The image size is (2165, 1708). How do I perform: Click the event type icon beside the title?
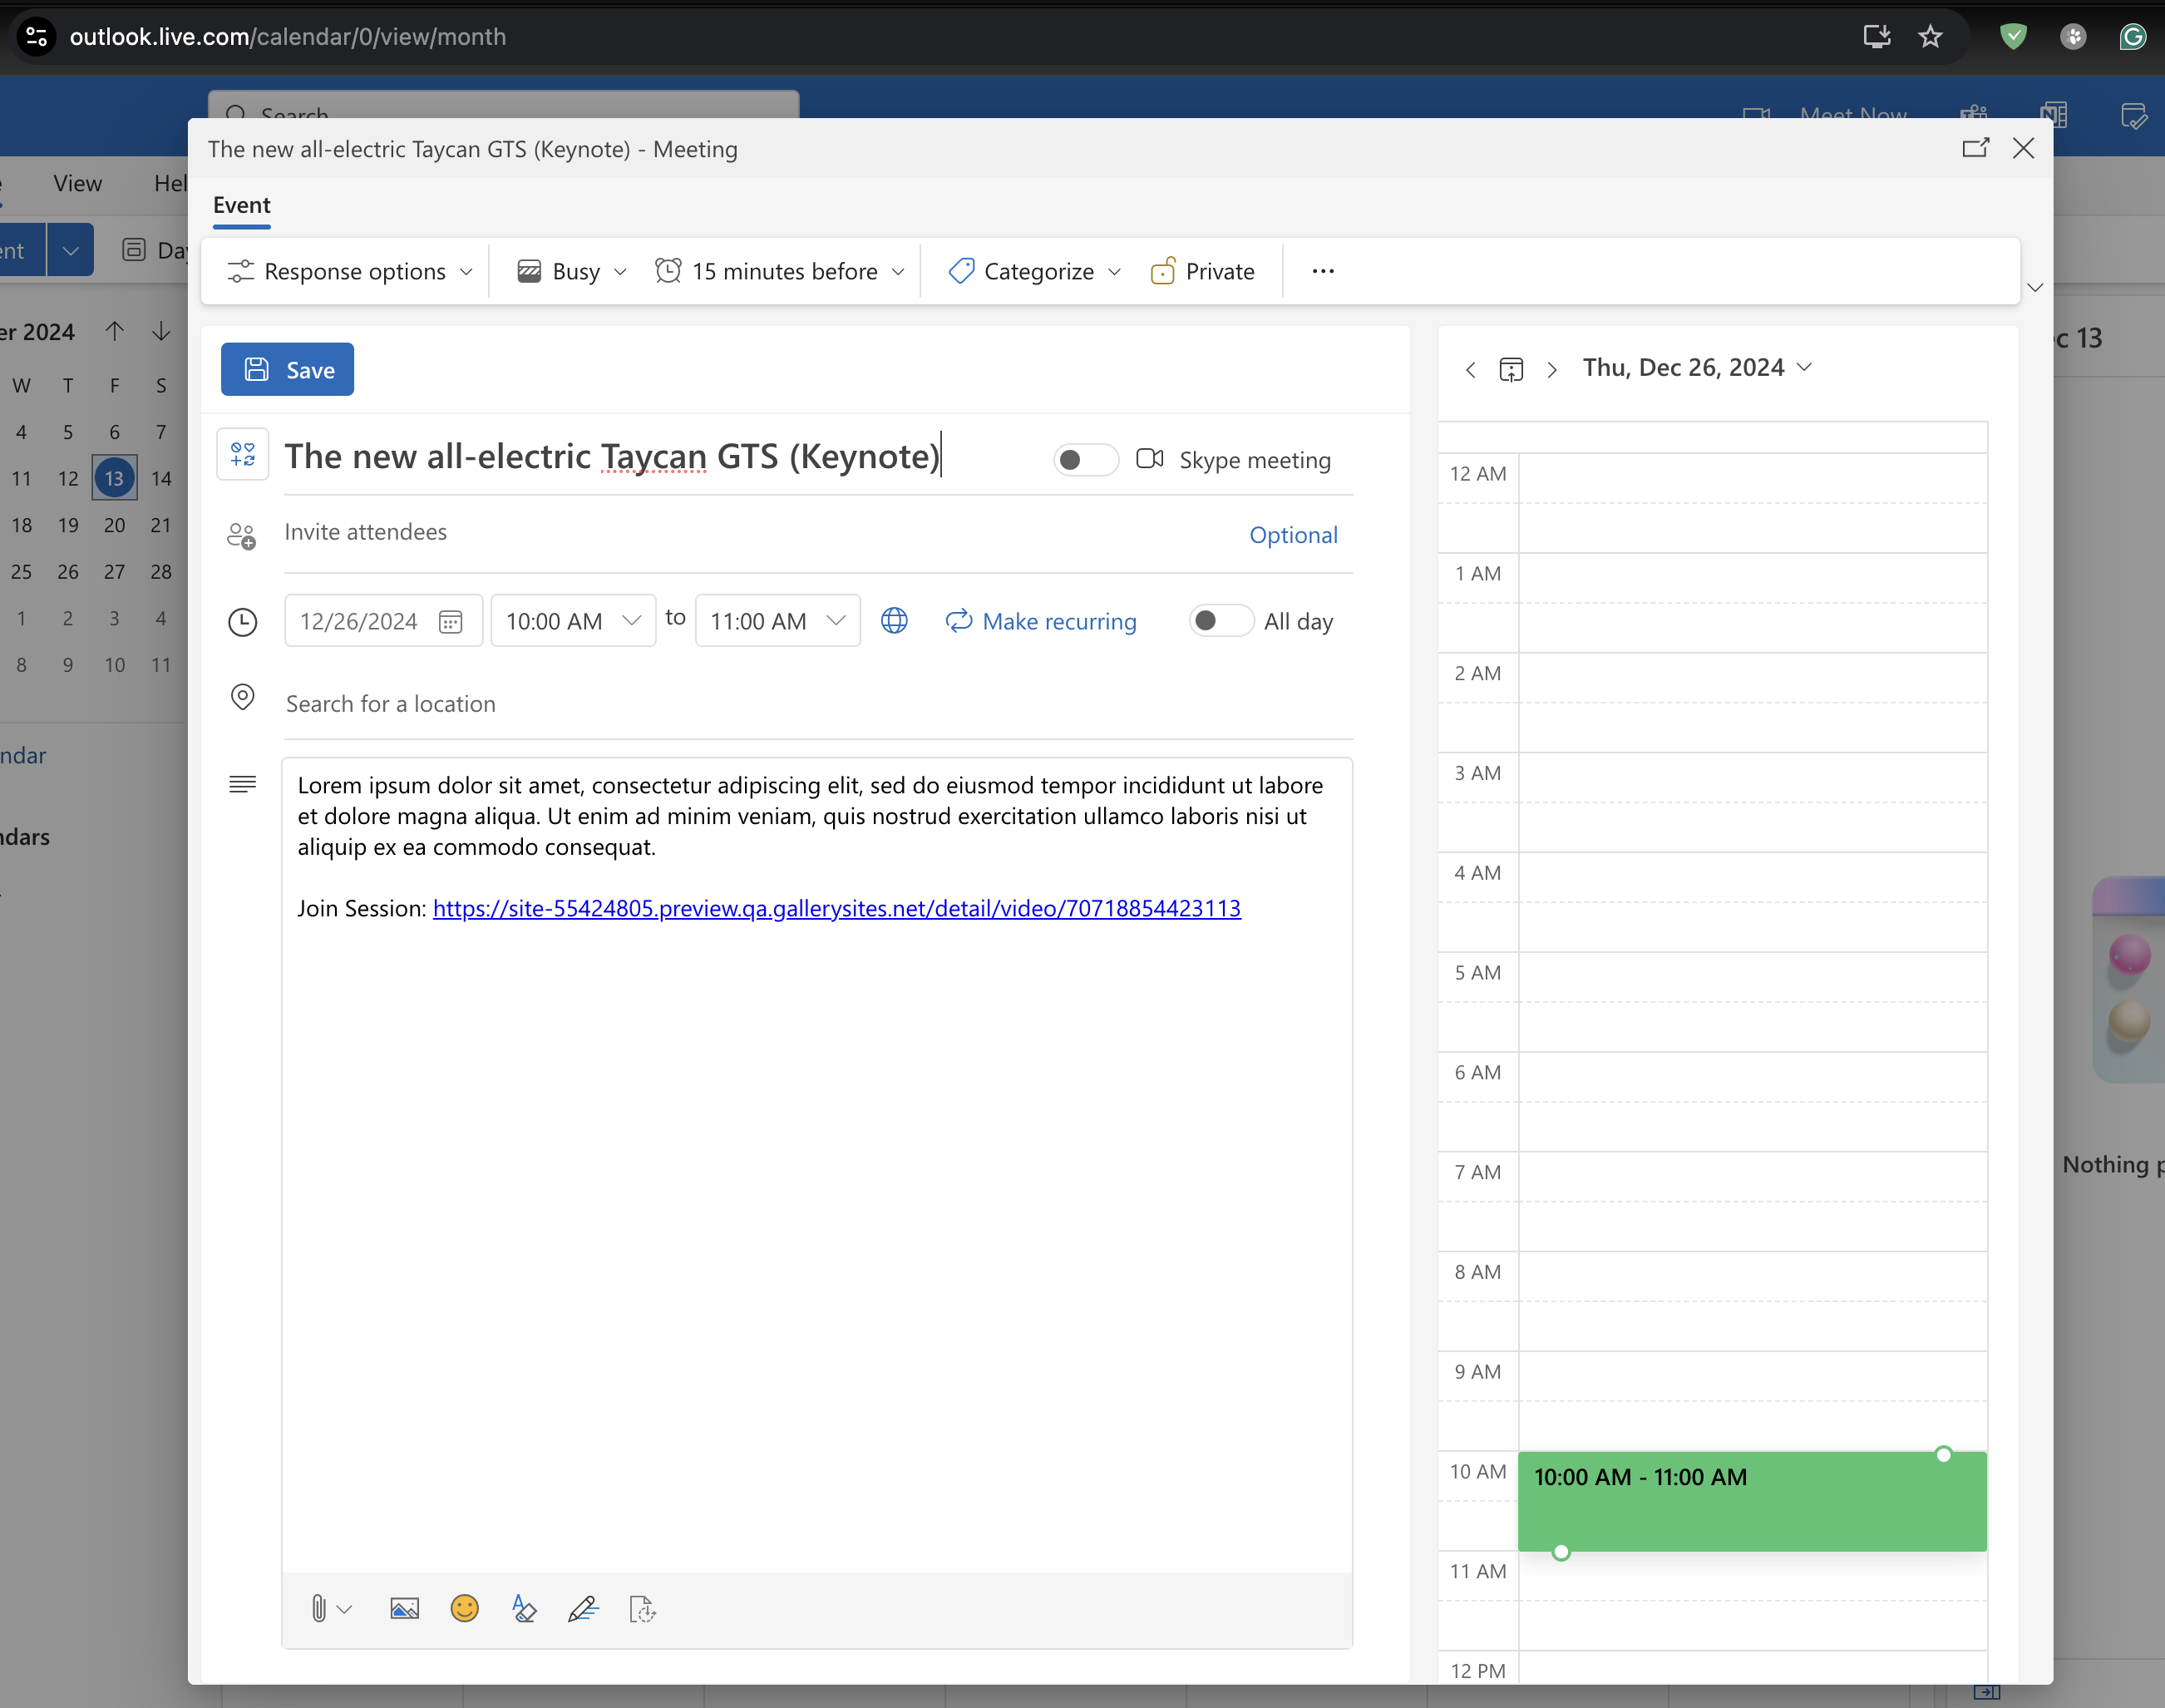click(x=243, y=455)
